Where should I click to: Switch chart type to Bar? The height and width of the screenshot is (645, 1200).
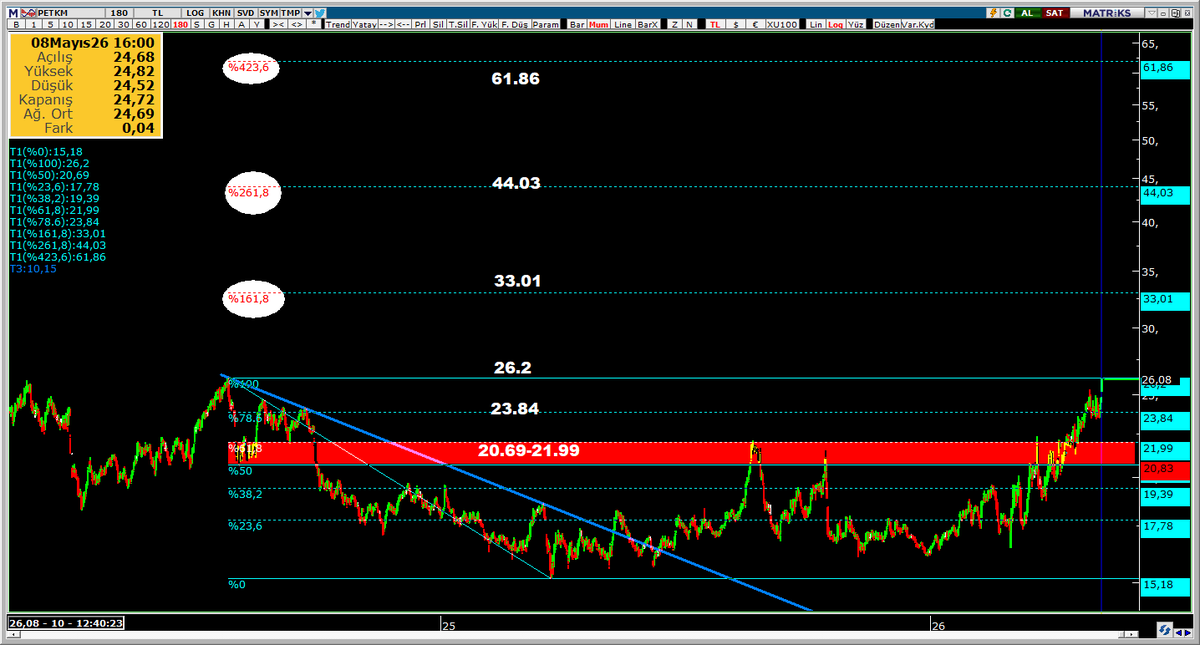[x=577, y=24]
